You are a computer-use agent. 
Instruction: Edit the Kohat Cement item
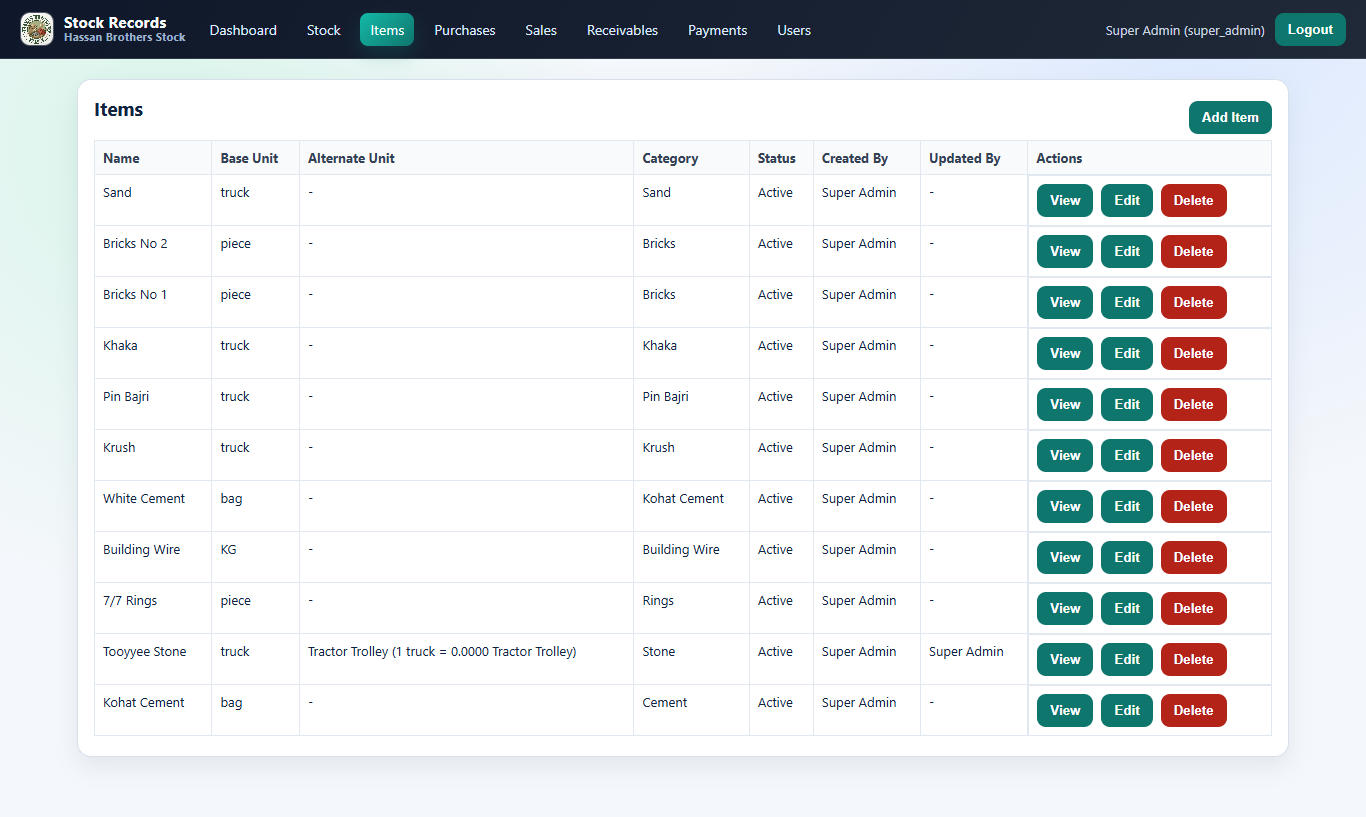(1127, 710)
